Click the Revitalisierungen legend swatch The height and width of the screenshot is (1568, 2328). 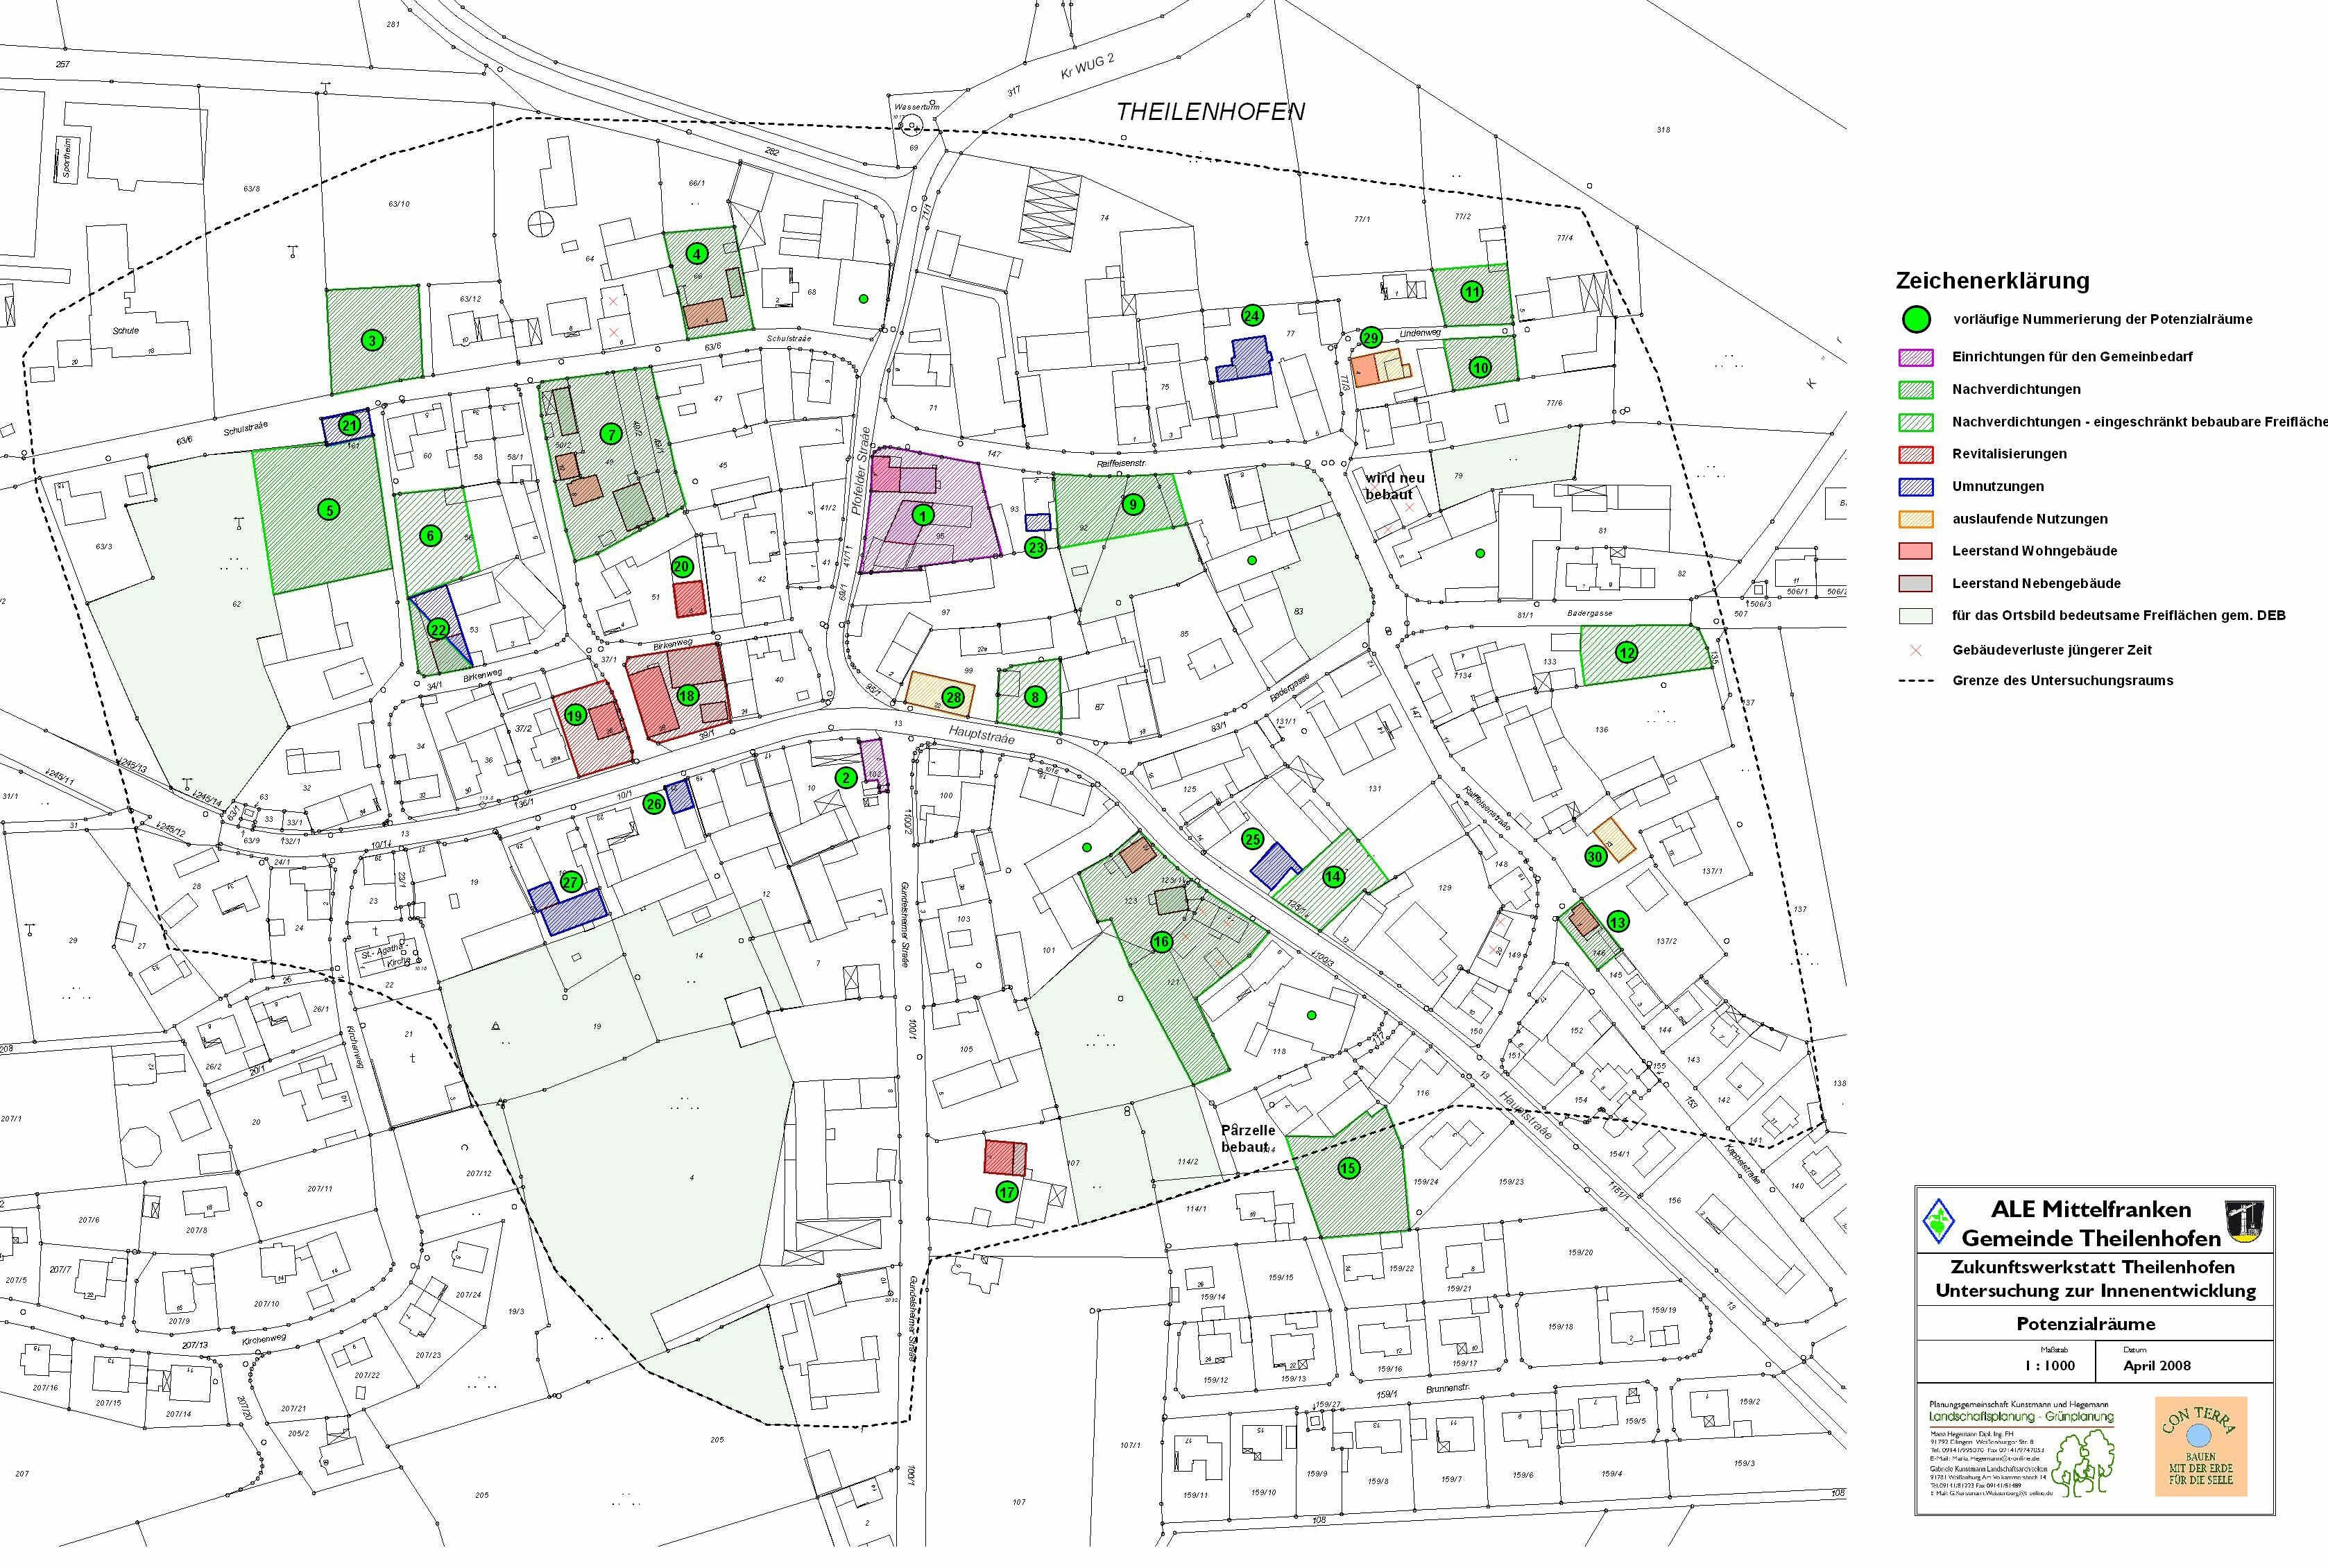(1916, 454)
